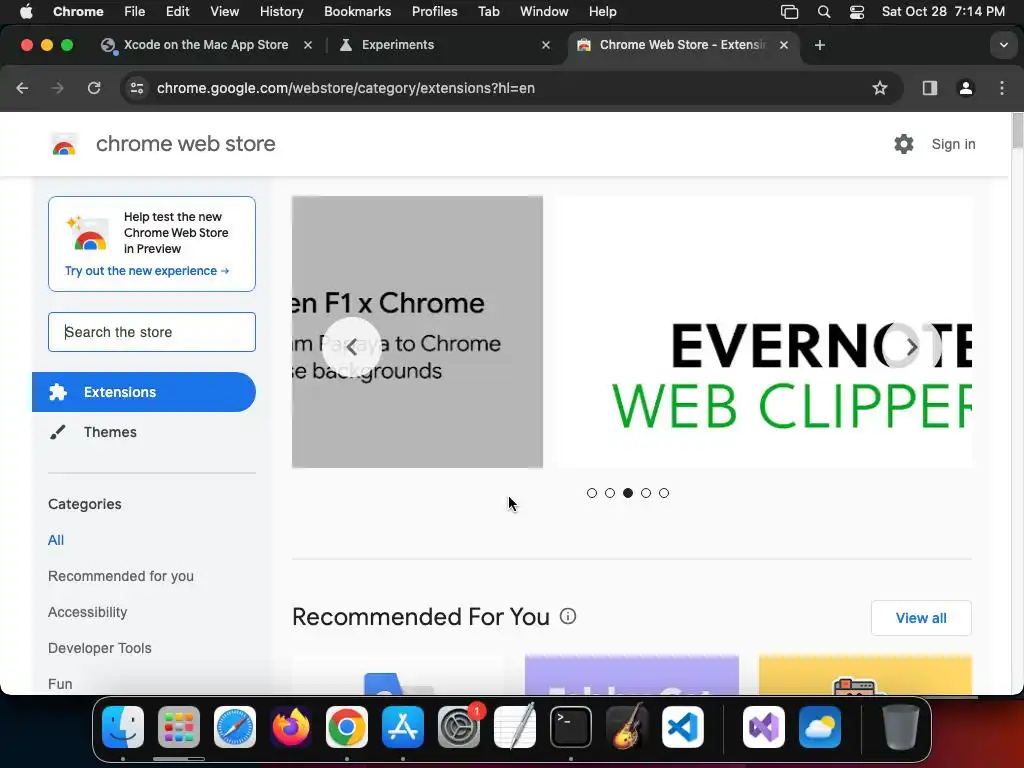Click Try out the new experience link
The height and width of the screenshot is (768, 1024).
coord(147,271)
